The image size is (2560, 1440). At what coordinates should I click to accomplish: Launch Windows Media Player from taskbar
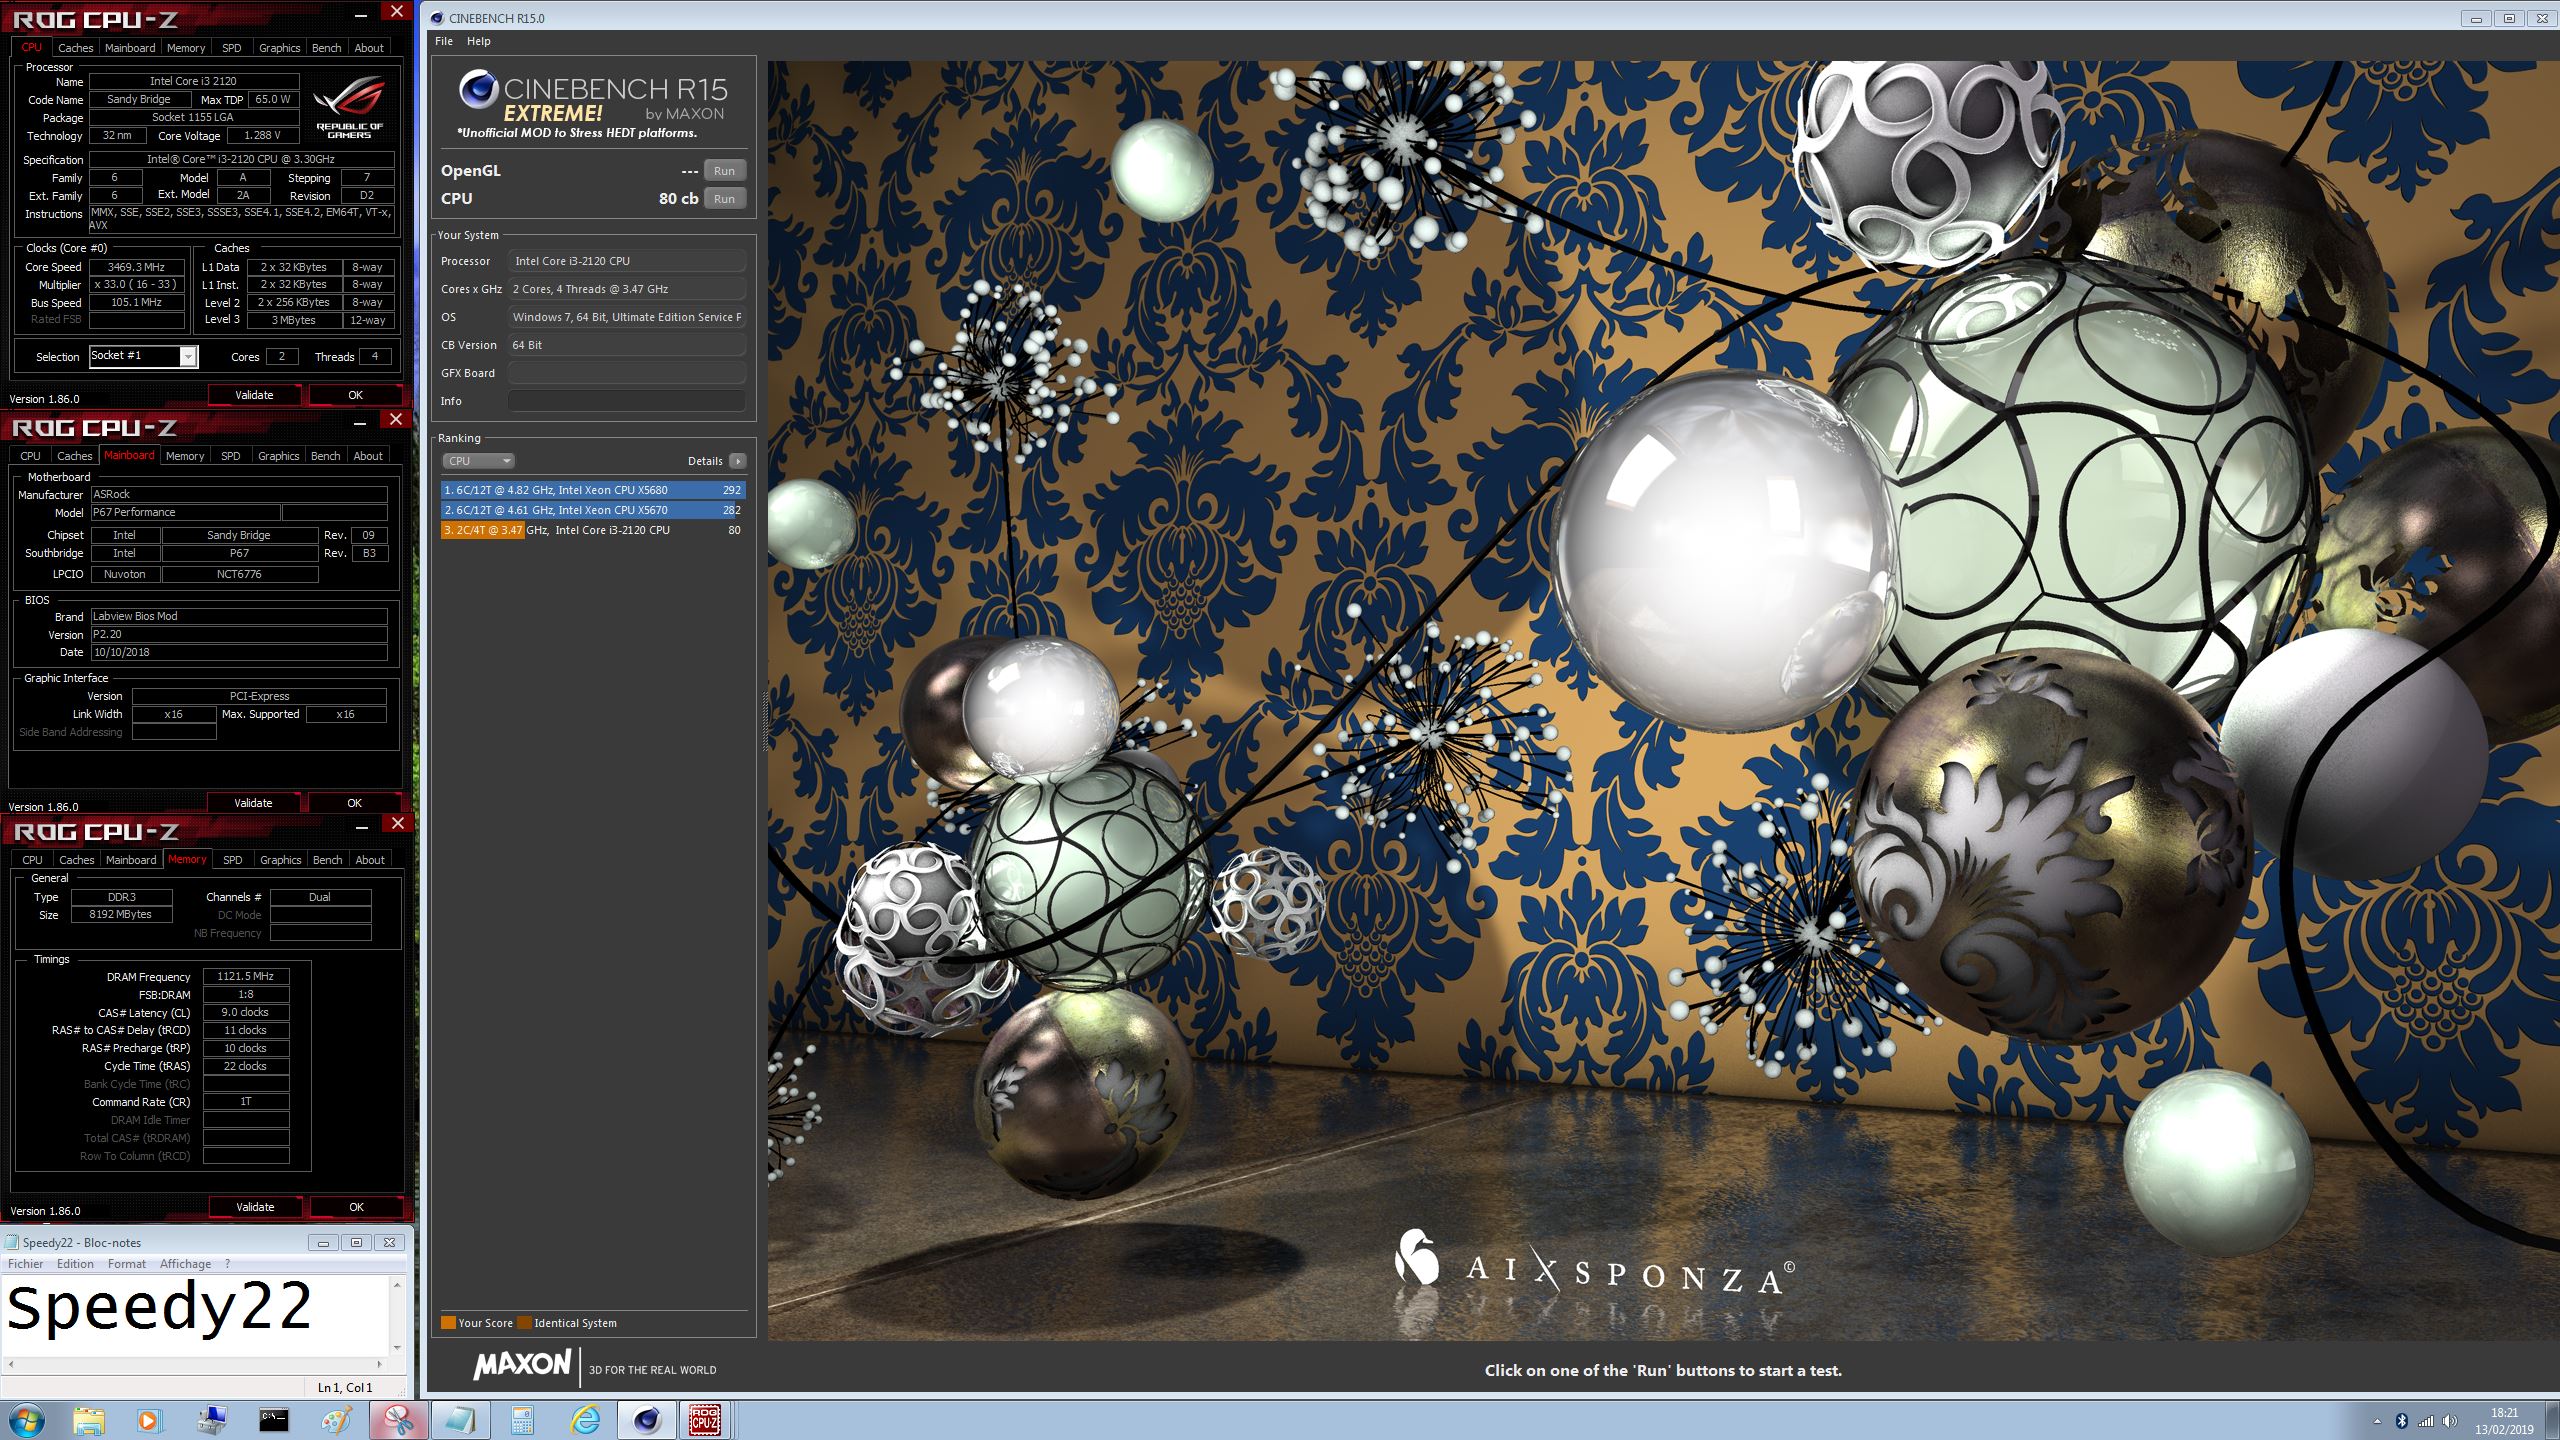coord(149,1420)
